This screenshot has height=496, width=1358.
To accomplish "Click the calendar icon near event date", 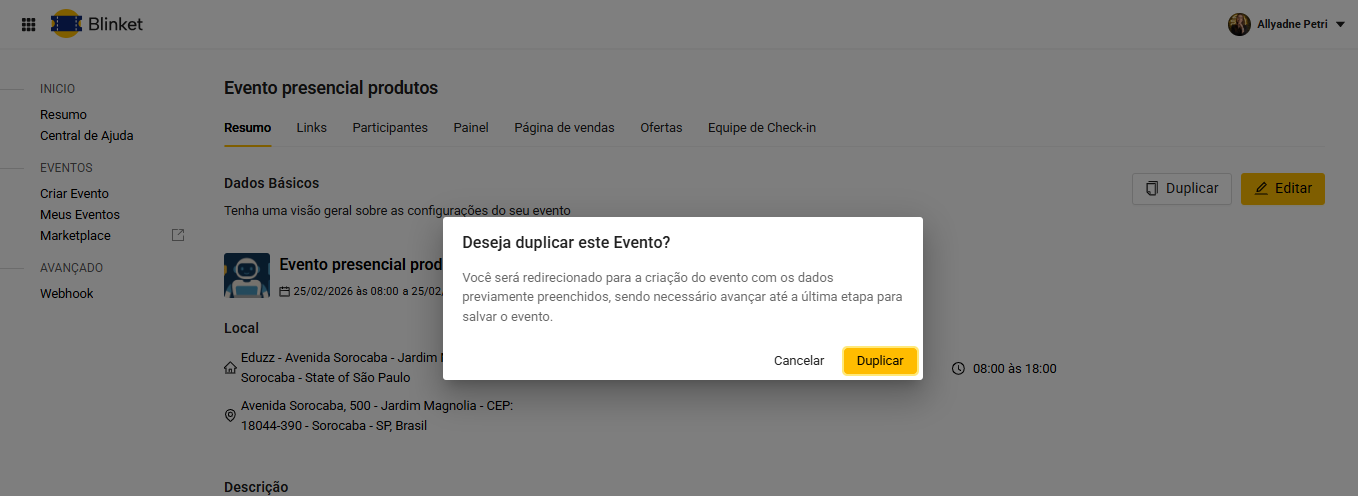I will (x=285, y=291).
